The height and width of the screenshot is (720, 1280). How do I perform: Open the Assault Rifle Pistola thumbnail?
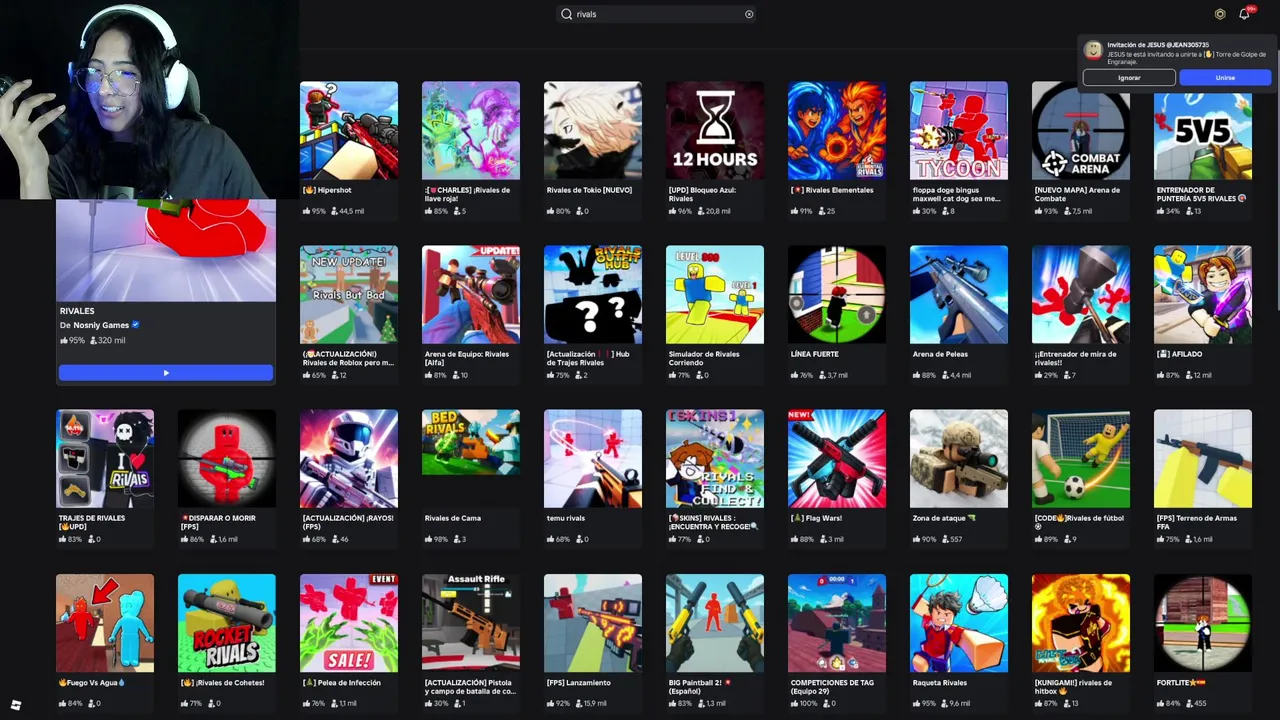click(x=471, y=623)
